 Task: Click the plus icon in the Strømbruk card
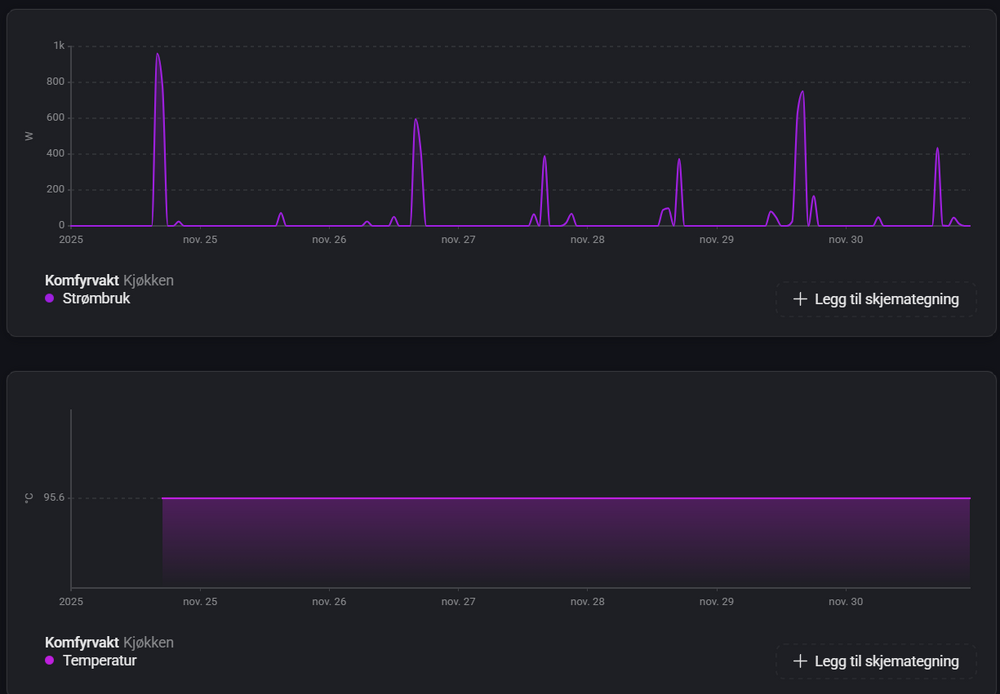click(799, 299)
